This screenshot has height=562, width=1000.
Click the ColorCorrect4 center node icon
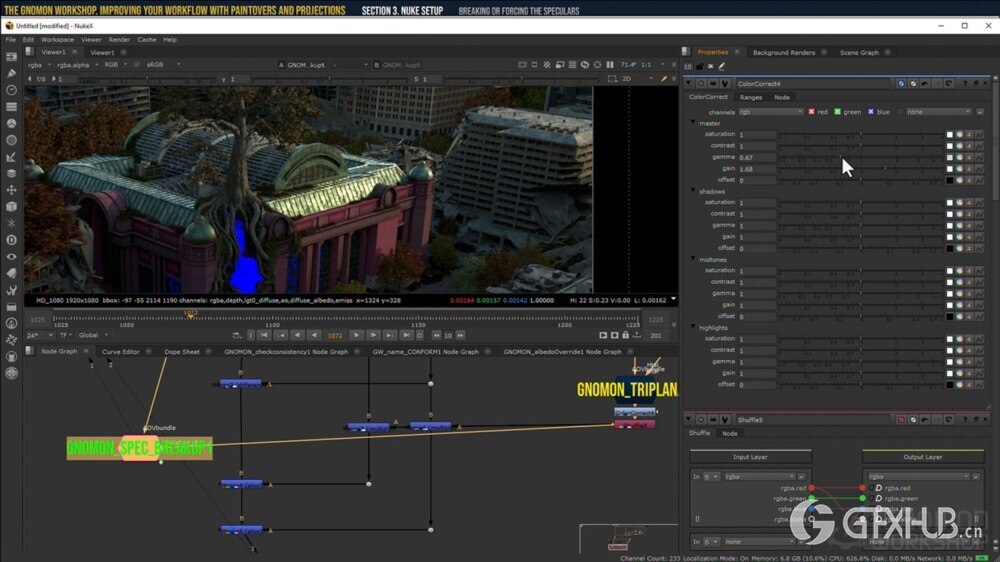[x=701, y=84]
